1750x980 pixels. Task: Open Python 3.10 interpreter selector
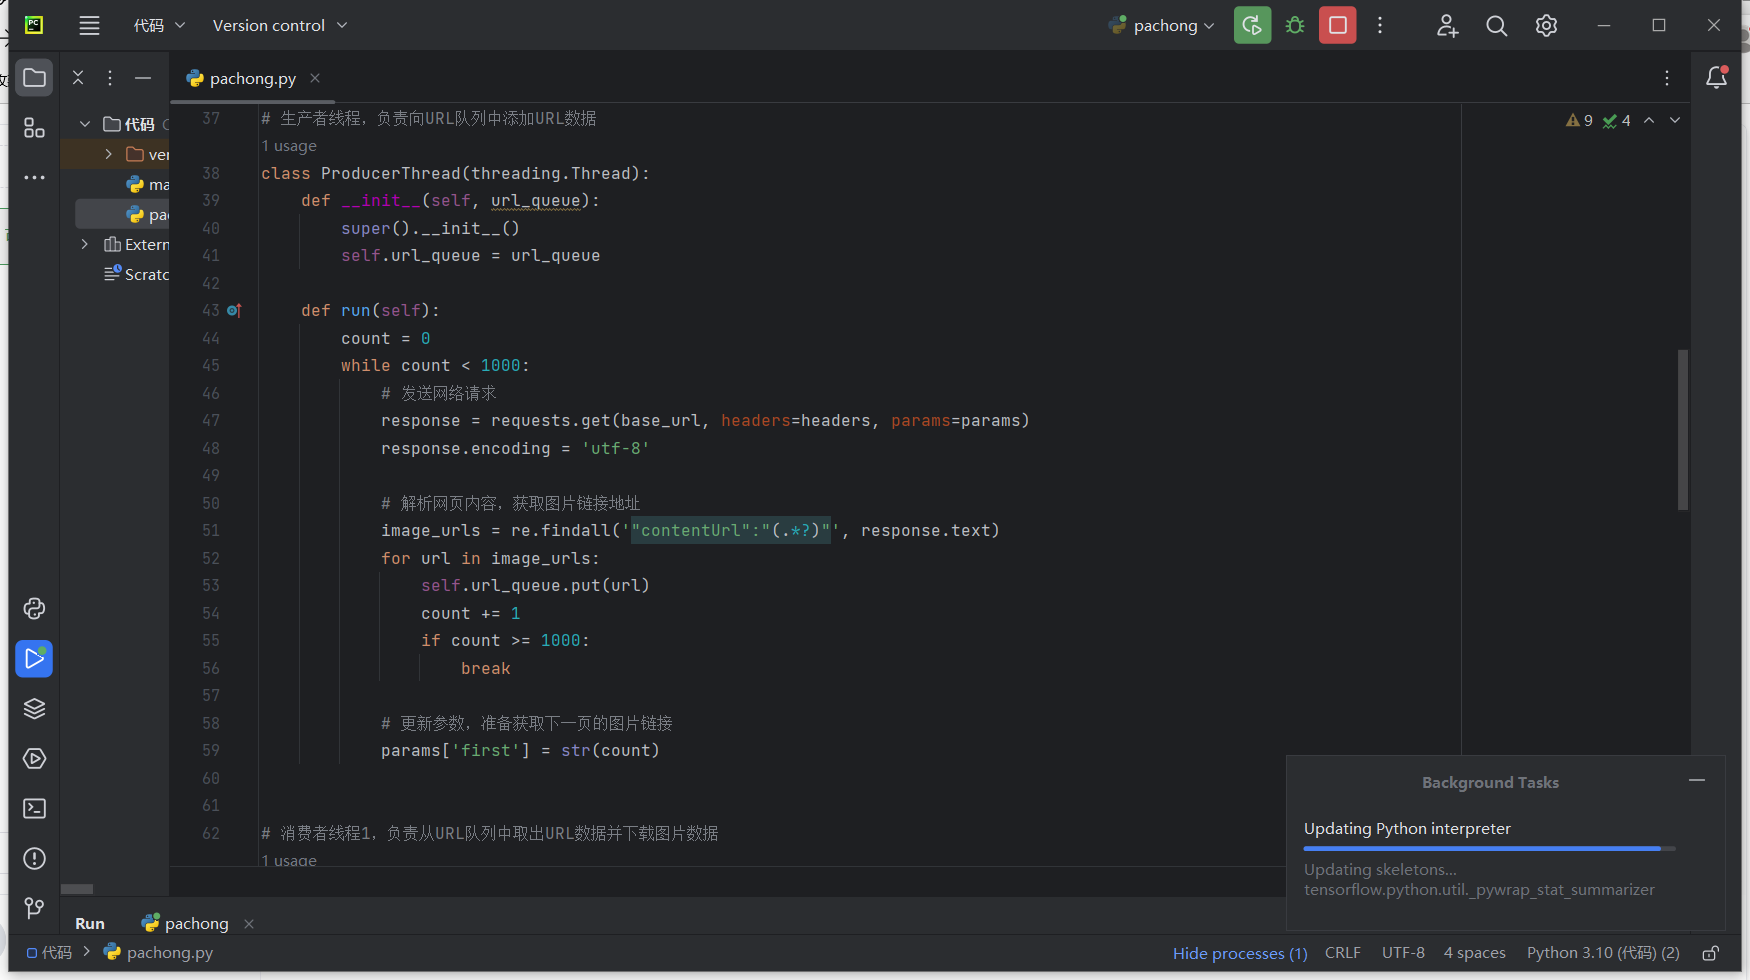pos(1603,953)
